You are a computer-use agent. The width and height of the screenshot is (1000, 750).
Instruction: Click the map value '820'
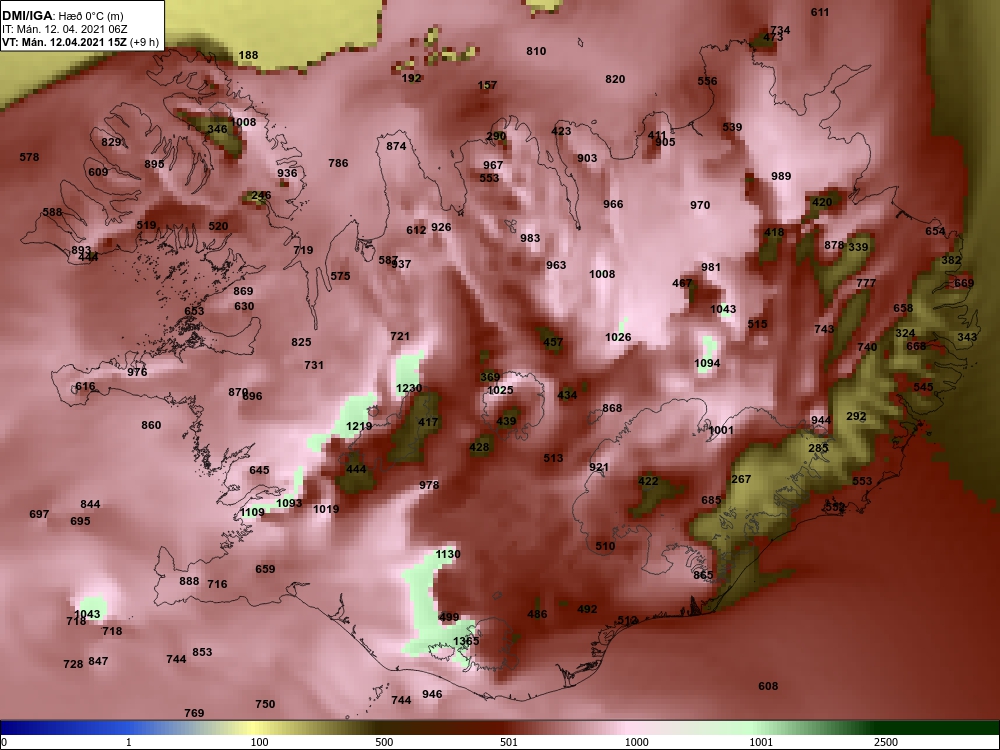pyautogui.click(x=615, y=79)
